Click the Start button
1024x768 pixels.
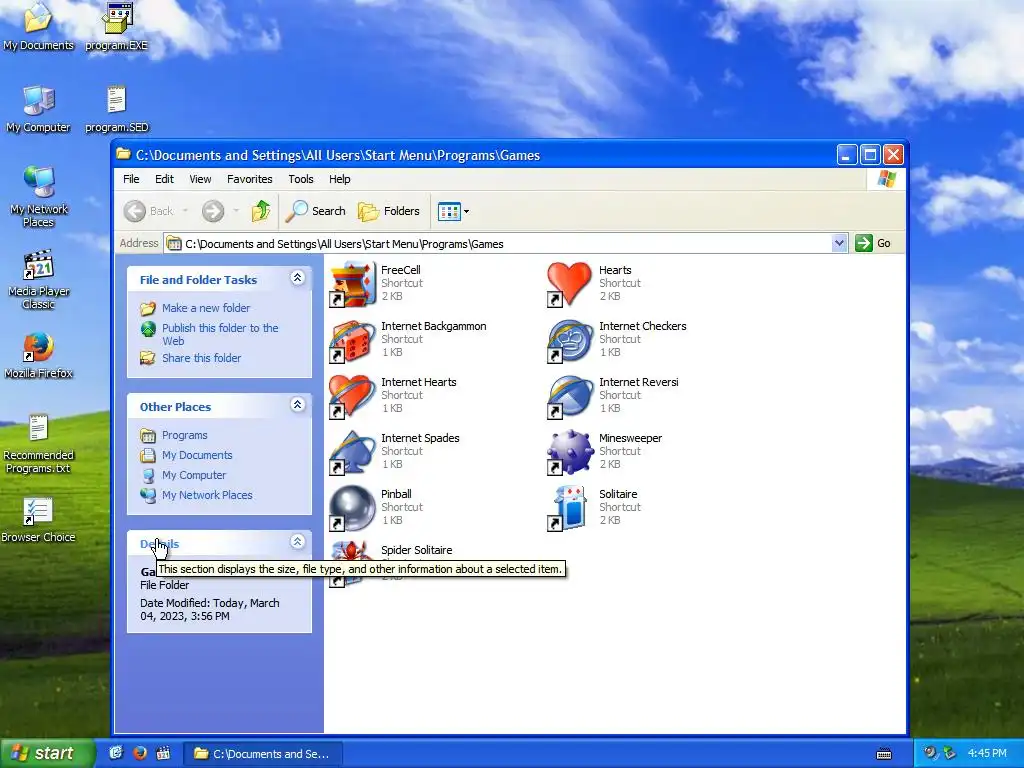coord(48,753)
